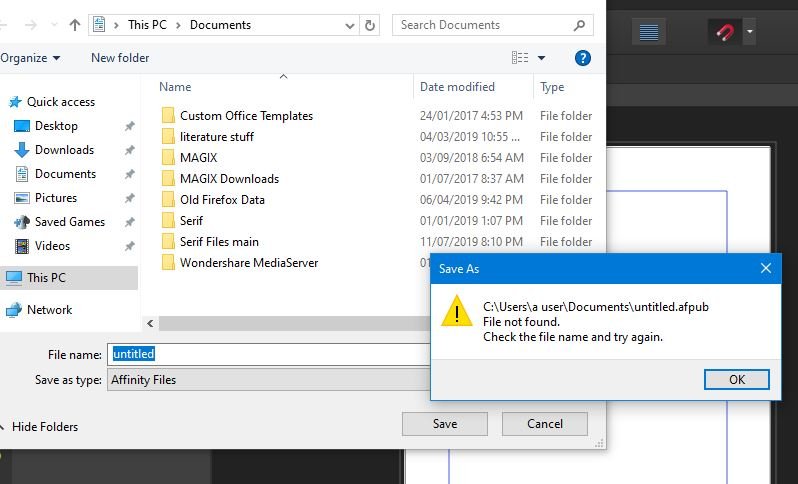Click the search magnifier icon
This screenshot has height=484, width=798.
(579, 25)
